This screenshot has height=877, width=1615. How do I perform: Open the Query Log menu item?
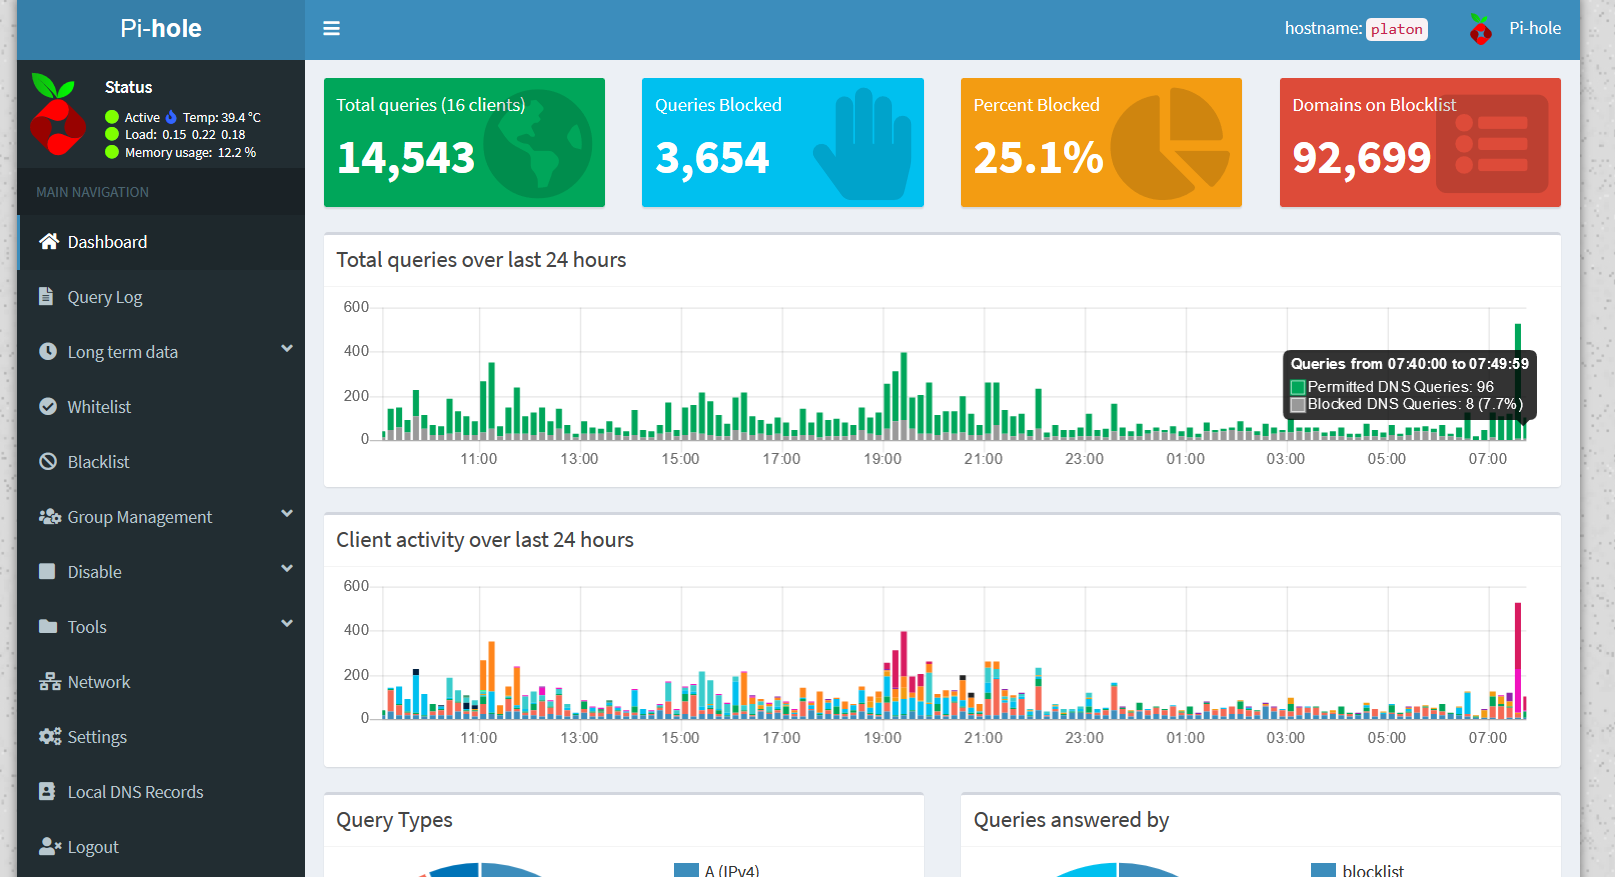pos(105,297)
